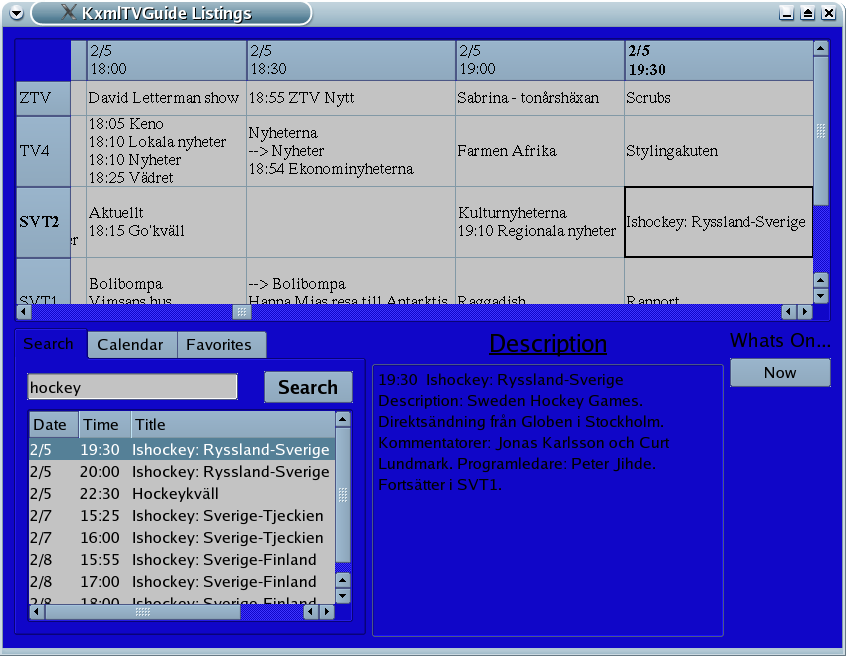Image resolution: width=846 pixels, height=656 pixels.
Task: Sort results by Time column header
Action: click(x=105, y=425)
